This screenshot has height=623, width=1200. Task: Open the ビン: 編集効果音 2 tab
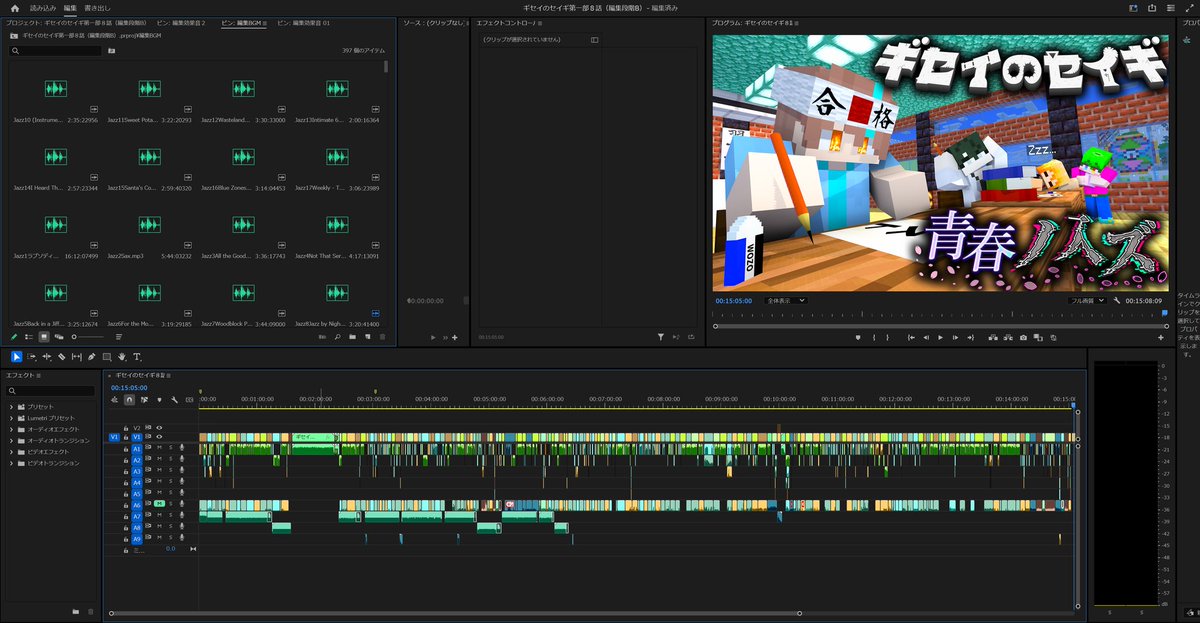click(181, 22)
